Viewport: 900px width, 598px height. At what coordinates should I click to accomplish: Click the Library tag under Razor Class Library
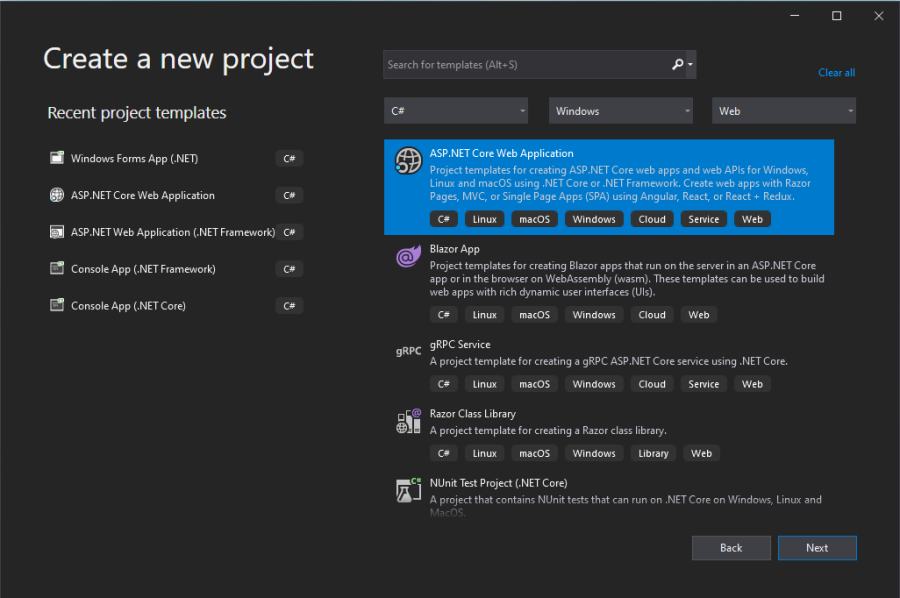(x=653, y=453)
